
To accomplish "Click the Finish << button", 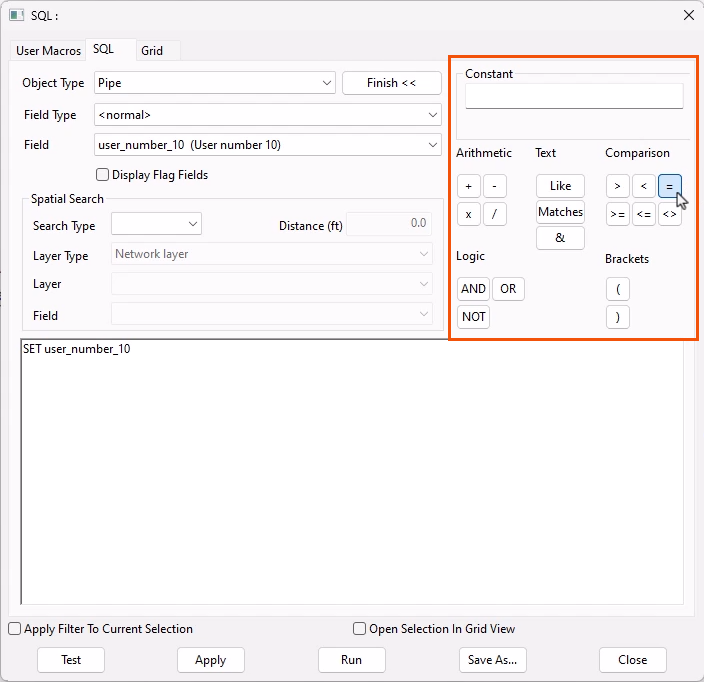I will coord(392,83).
